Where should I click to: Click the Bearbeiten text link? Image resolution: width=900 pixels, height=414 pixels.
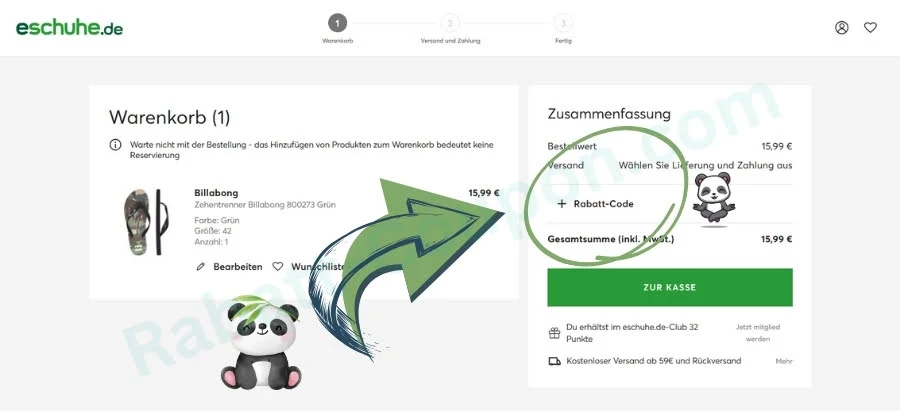238,267
